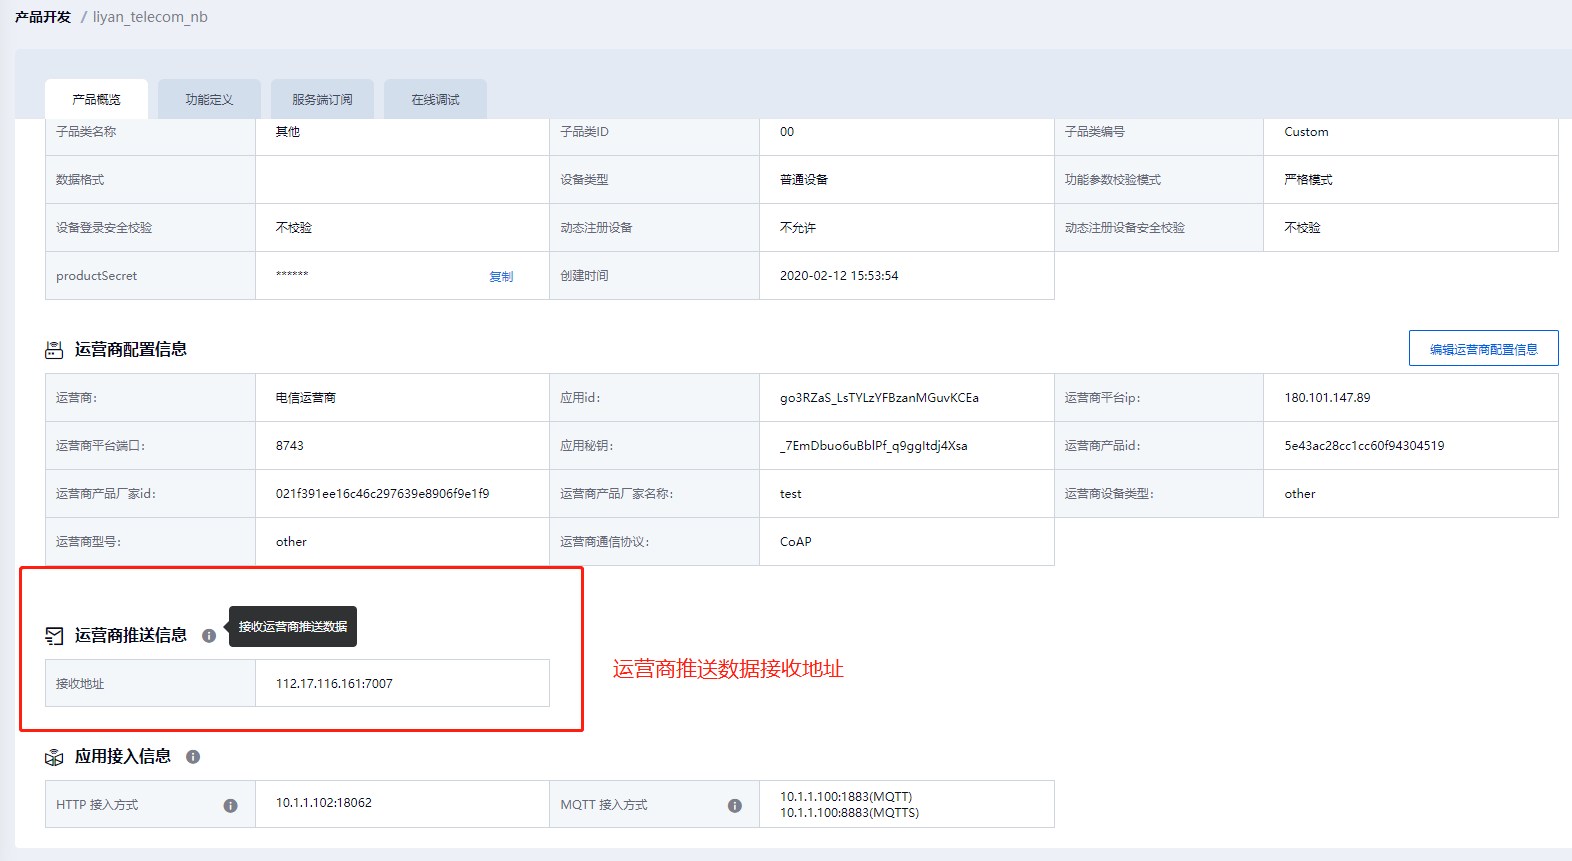Click info icon beside 应用接入信息 heading

(x=193, y=757)
